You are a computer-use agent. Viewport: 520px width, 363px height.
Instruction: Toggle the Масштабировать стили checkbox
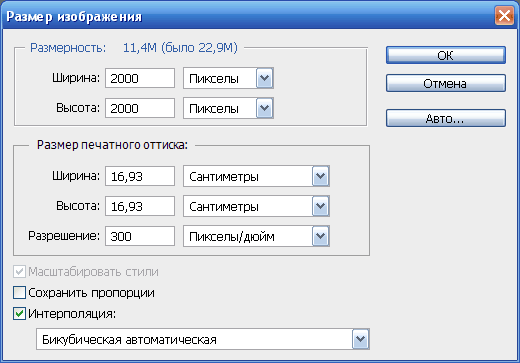[19, 272]
